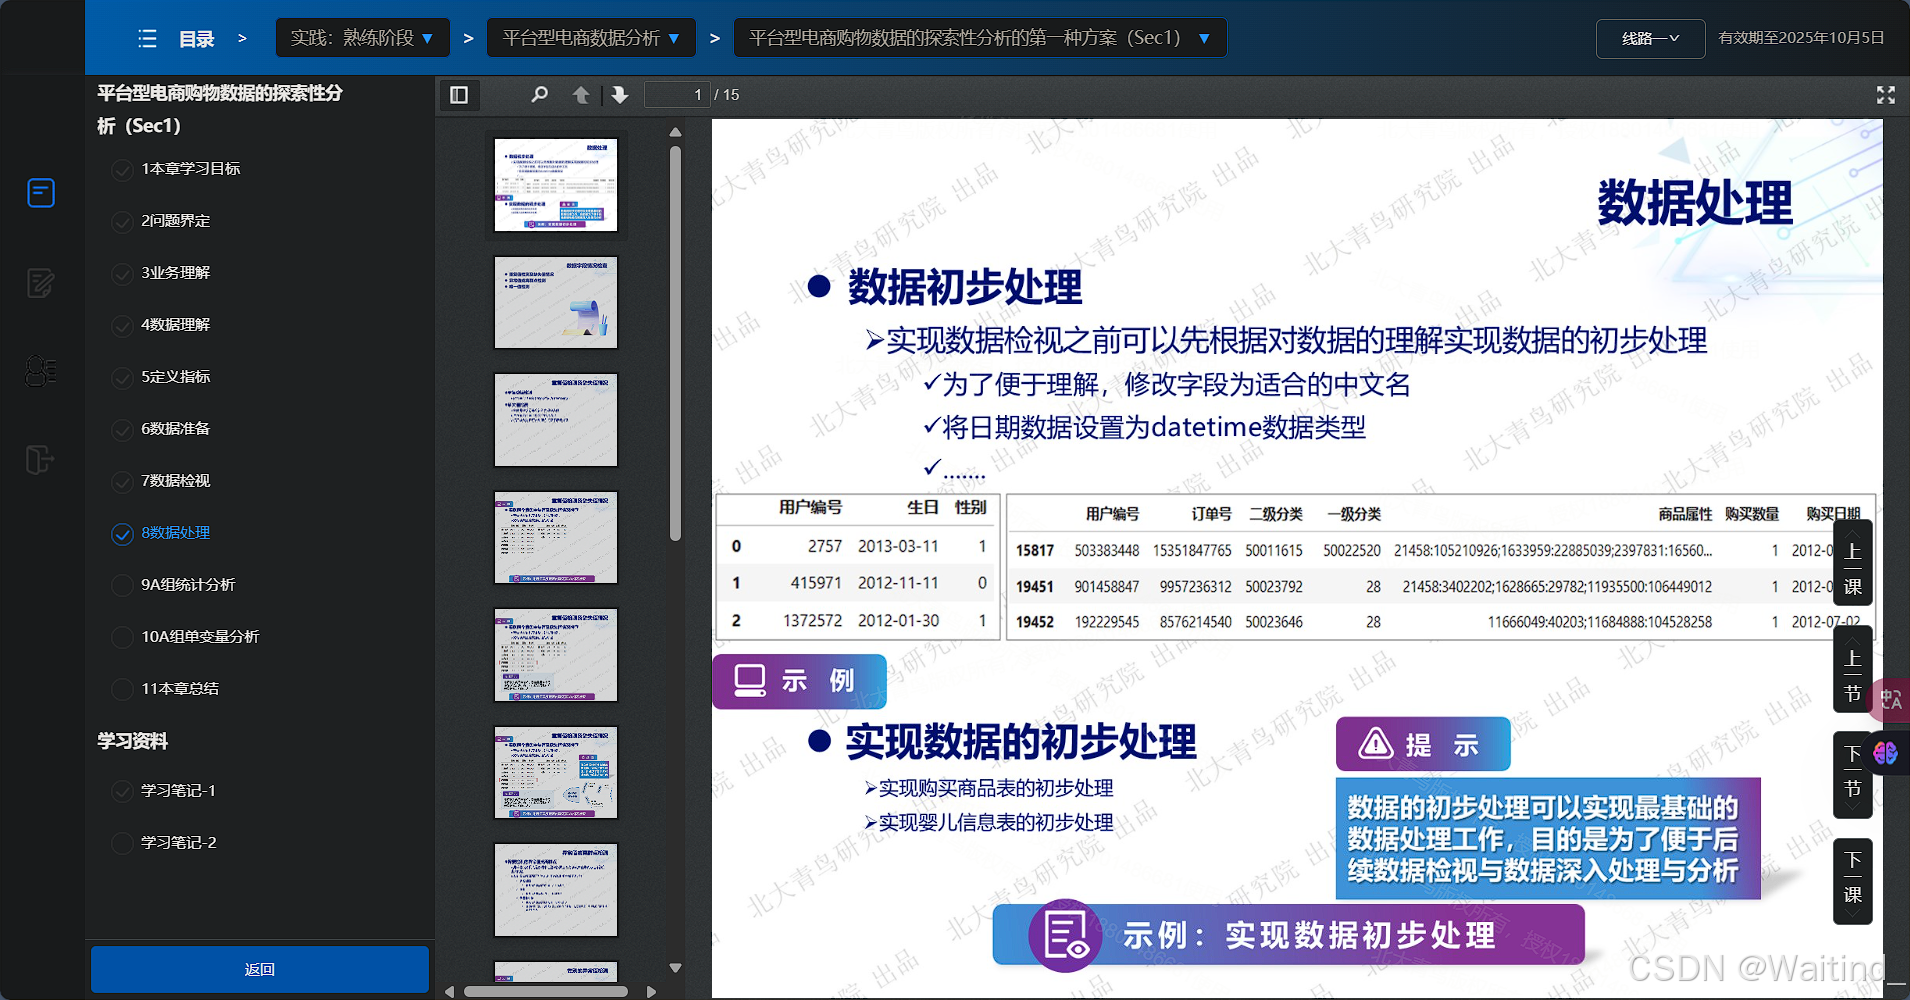Open 学习笔记-1 study note
Viewport: 1910px width, 1000px height.
tap(179, 790)
